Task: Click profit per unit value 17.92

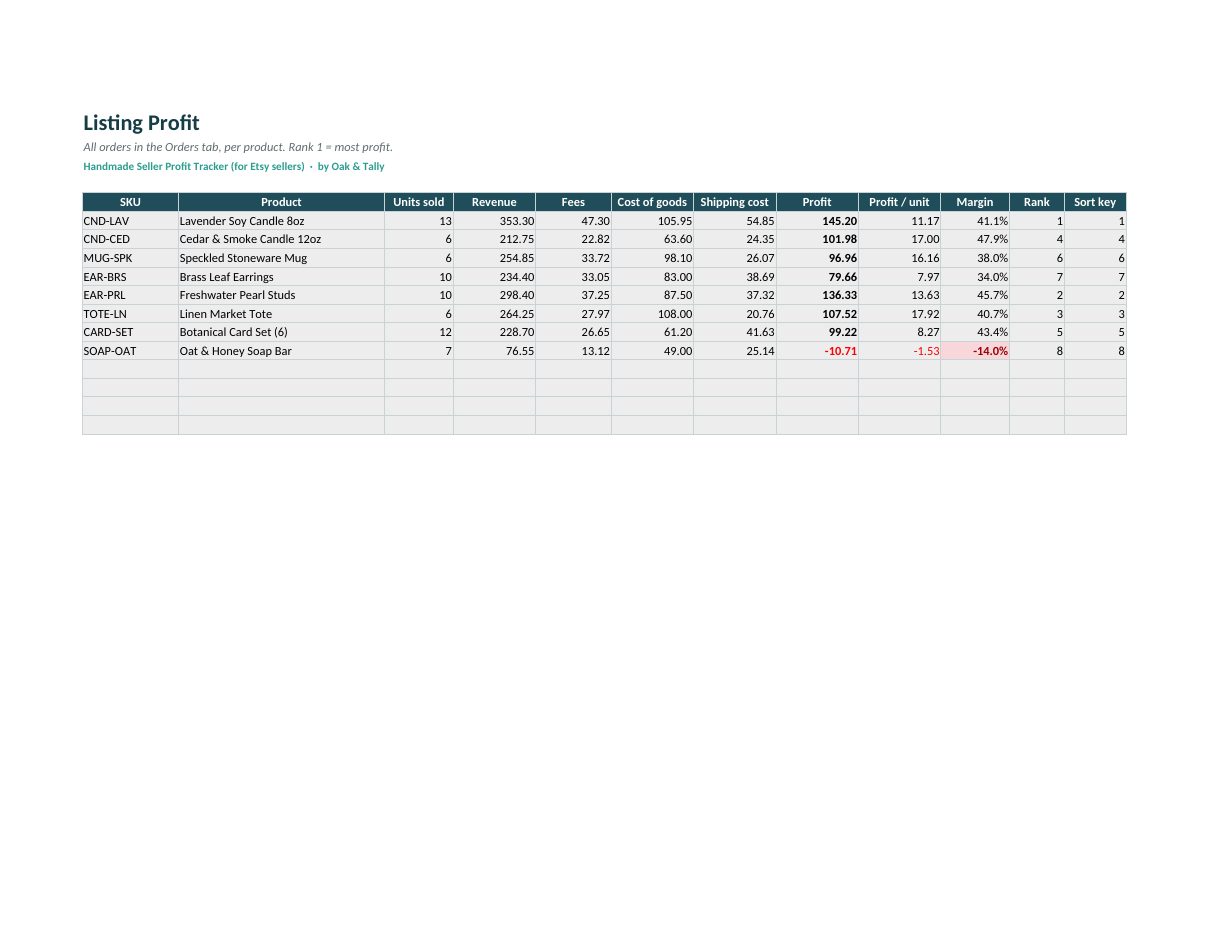Action: tap(899, 314)
